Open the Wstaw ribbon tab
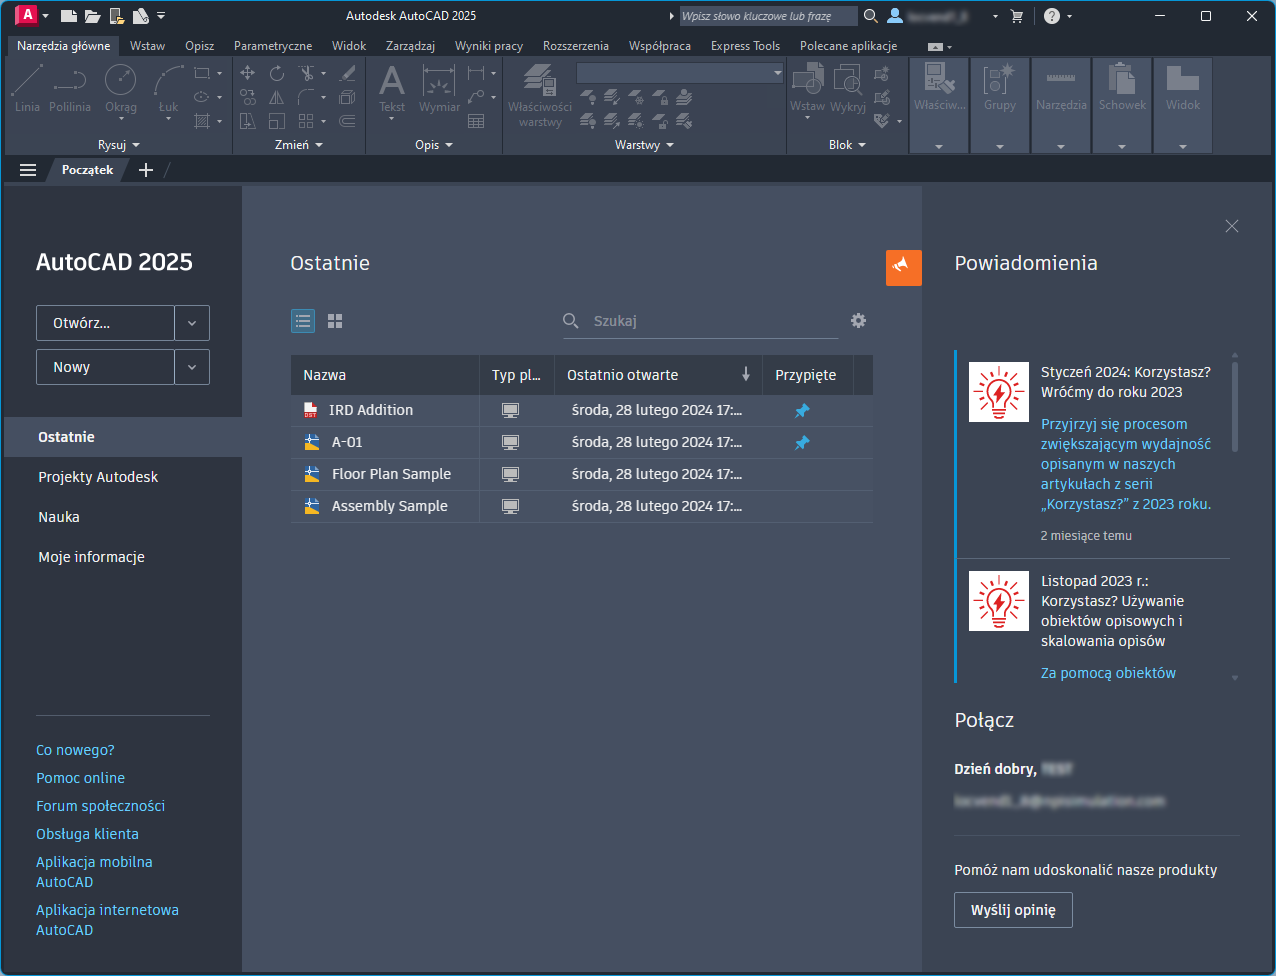Image resolution: width=1276 pixels, height=976 pixels. pyautogui.click(x=147, y=46)
